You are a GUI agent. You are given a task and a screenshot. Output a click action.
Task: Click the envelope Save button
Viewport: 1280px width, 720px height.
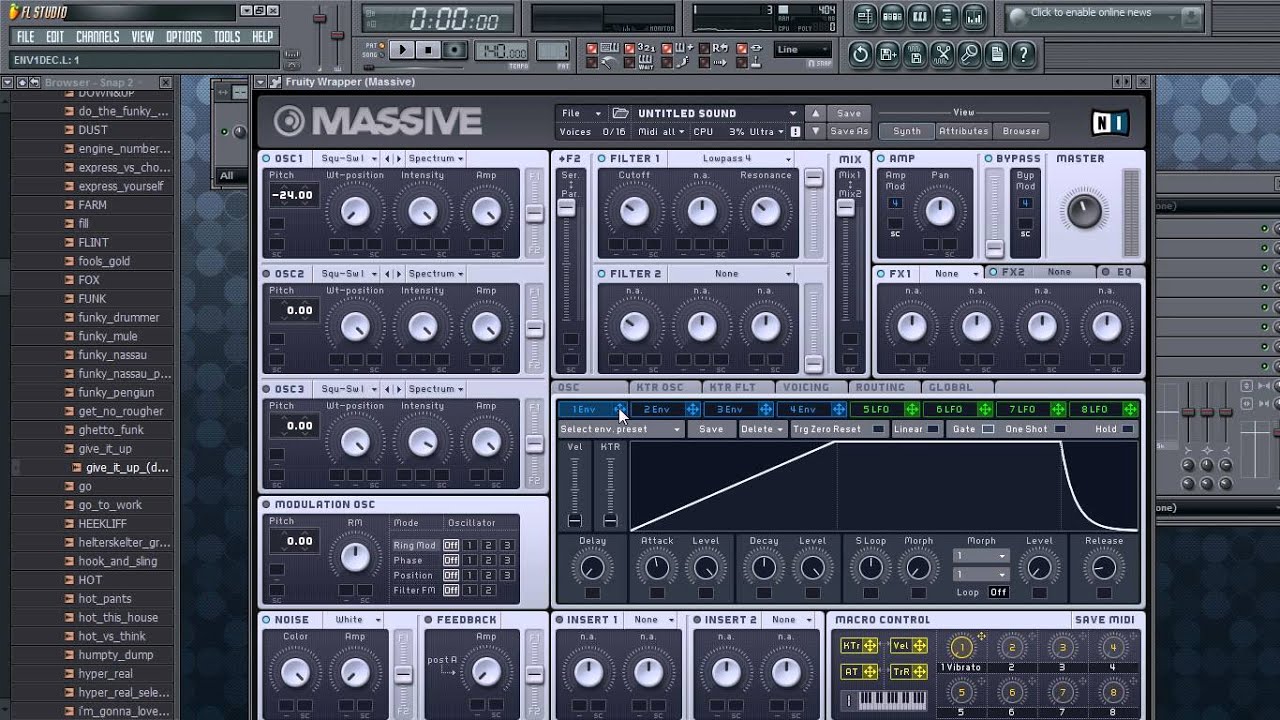pos(711,429)
